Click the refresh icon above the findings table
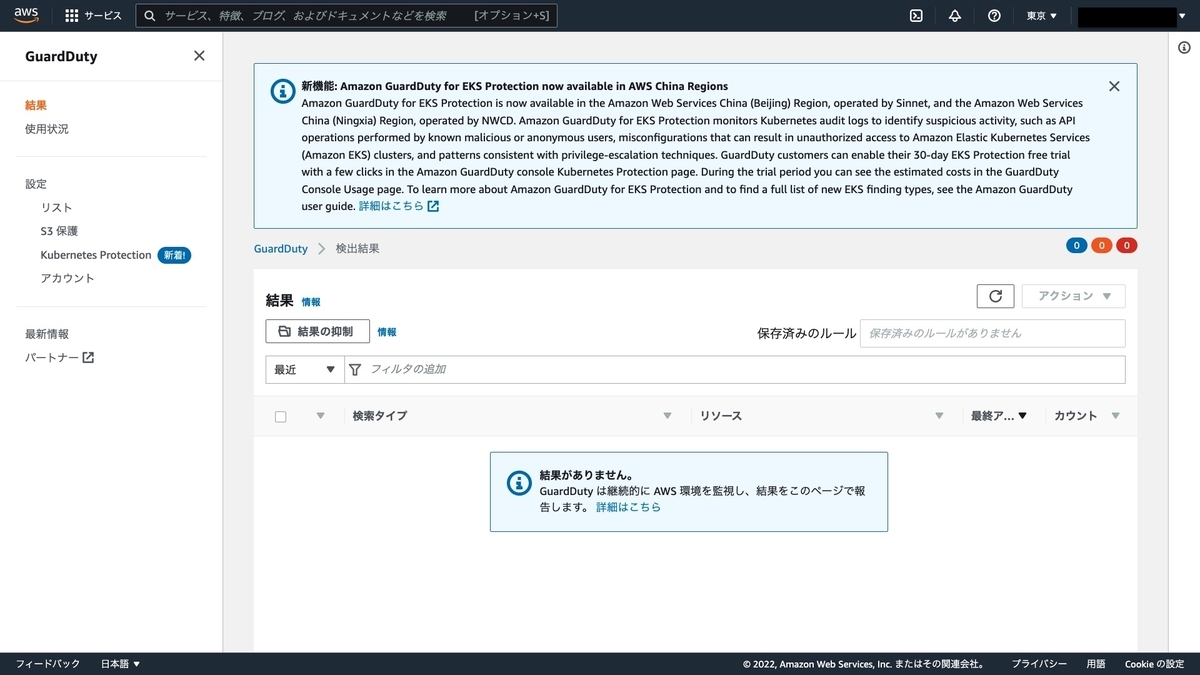 pos(995,295)
